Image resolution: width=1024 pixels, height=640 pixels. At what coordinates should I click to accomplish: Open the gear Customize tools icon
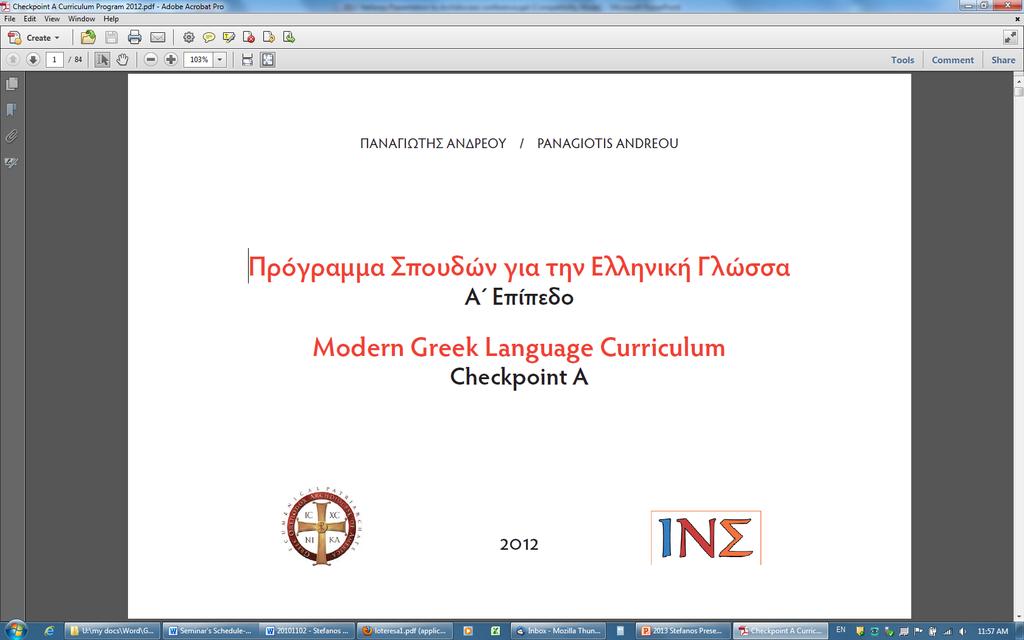click(189, 38)
